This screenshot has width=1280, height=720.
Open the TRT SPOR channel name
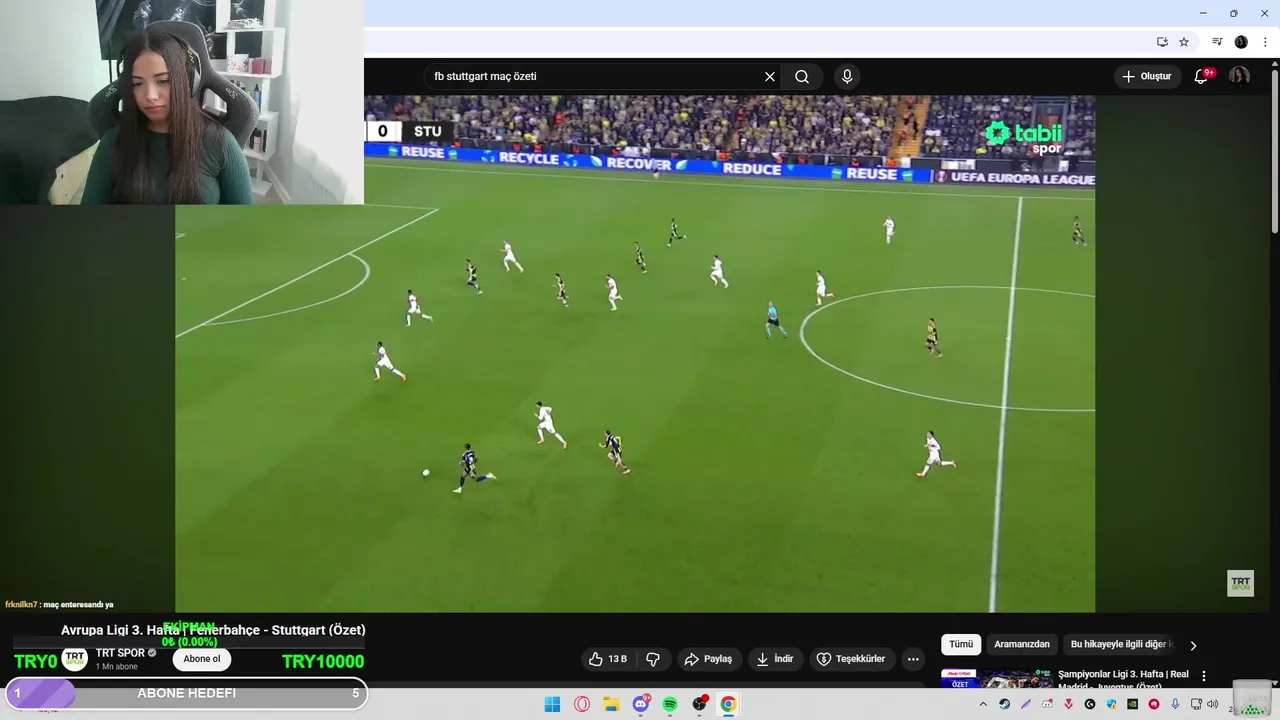coord(120,653)
